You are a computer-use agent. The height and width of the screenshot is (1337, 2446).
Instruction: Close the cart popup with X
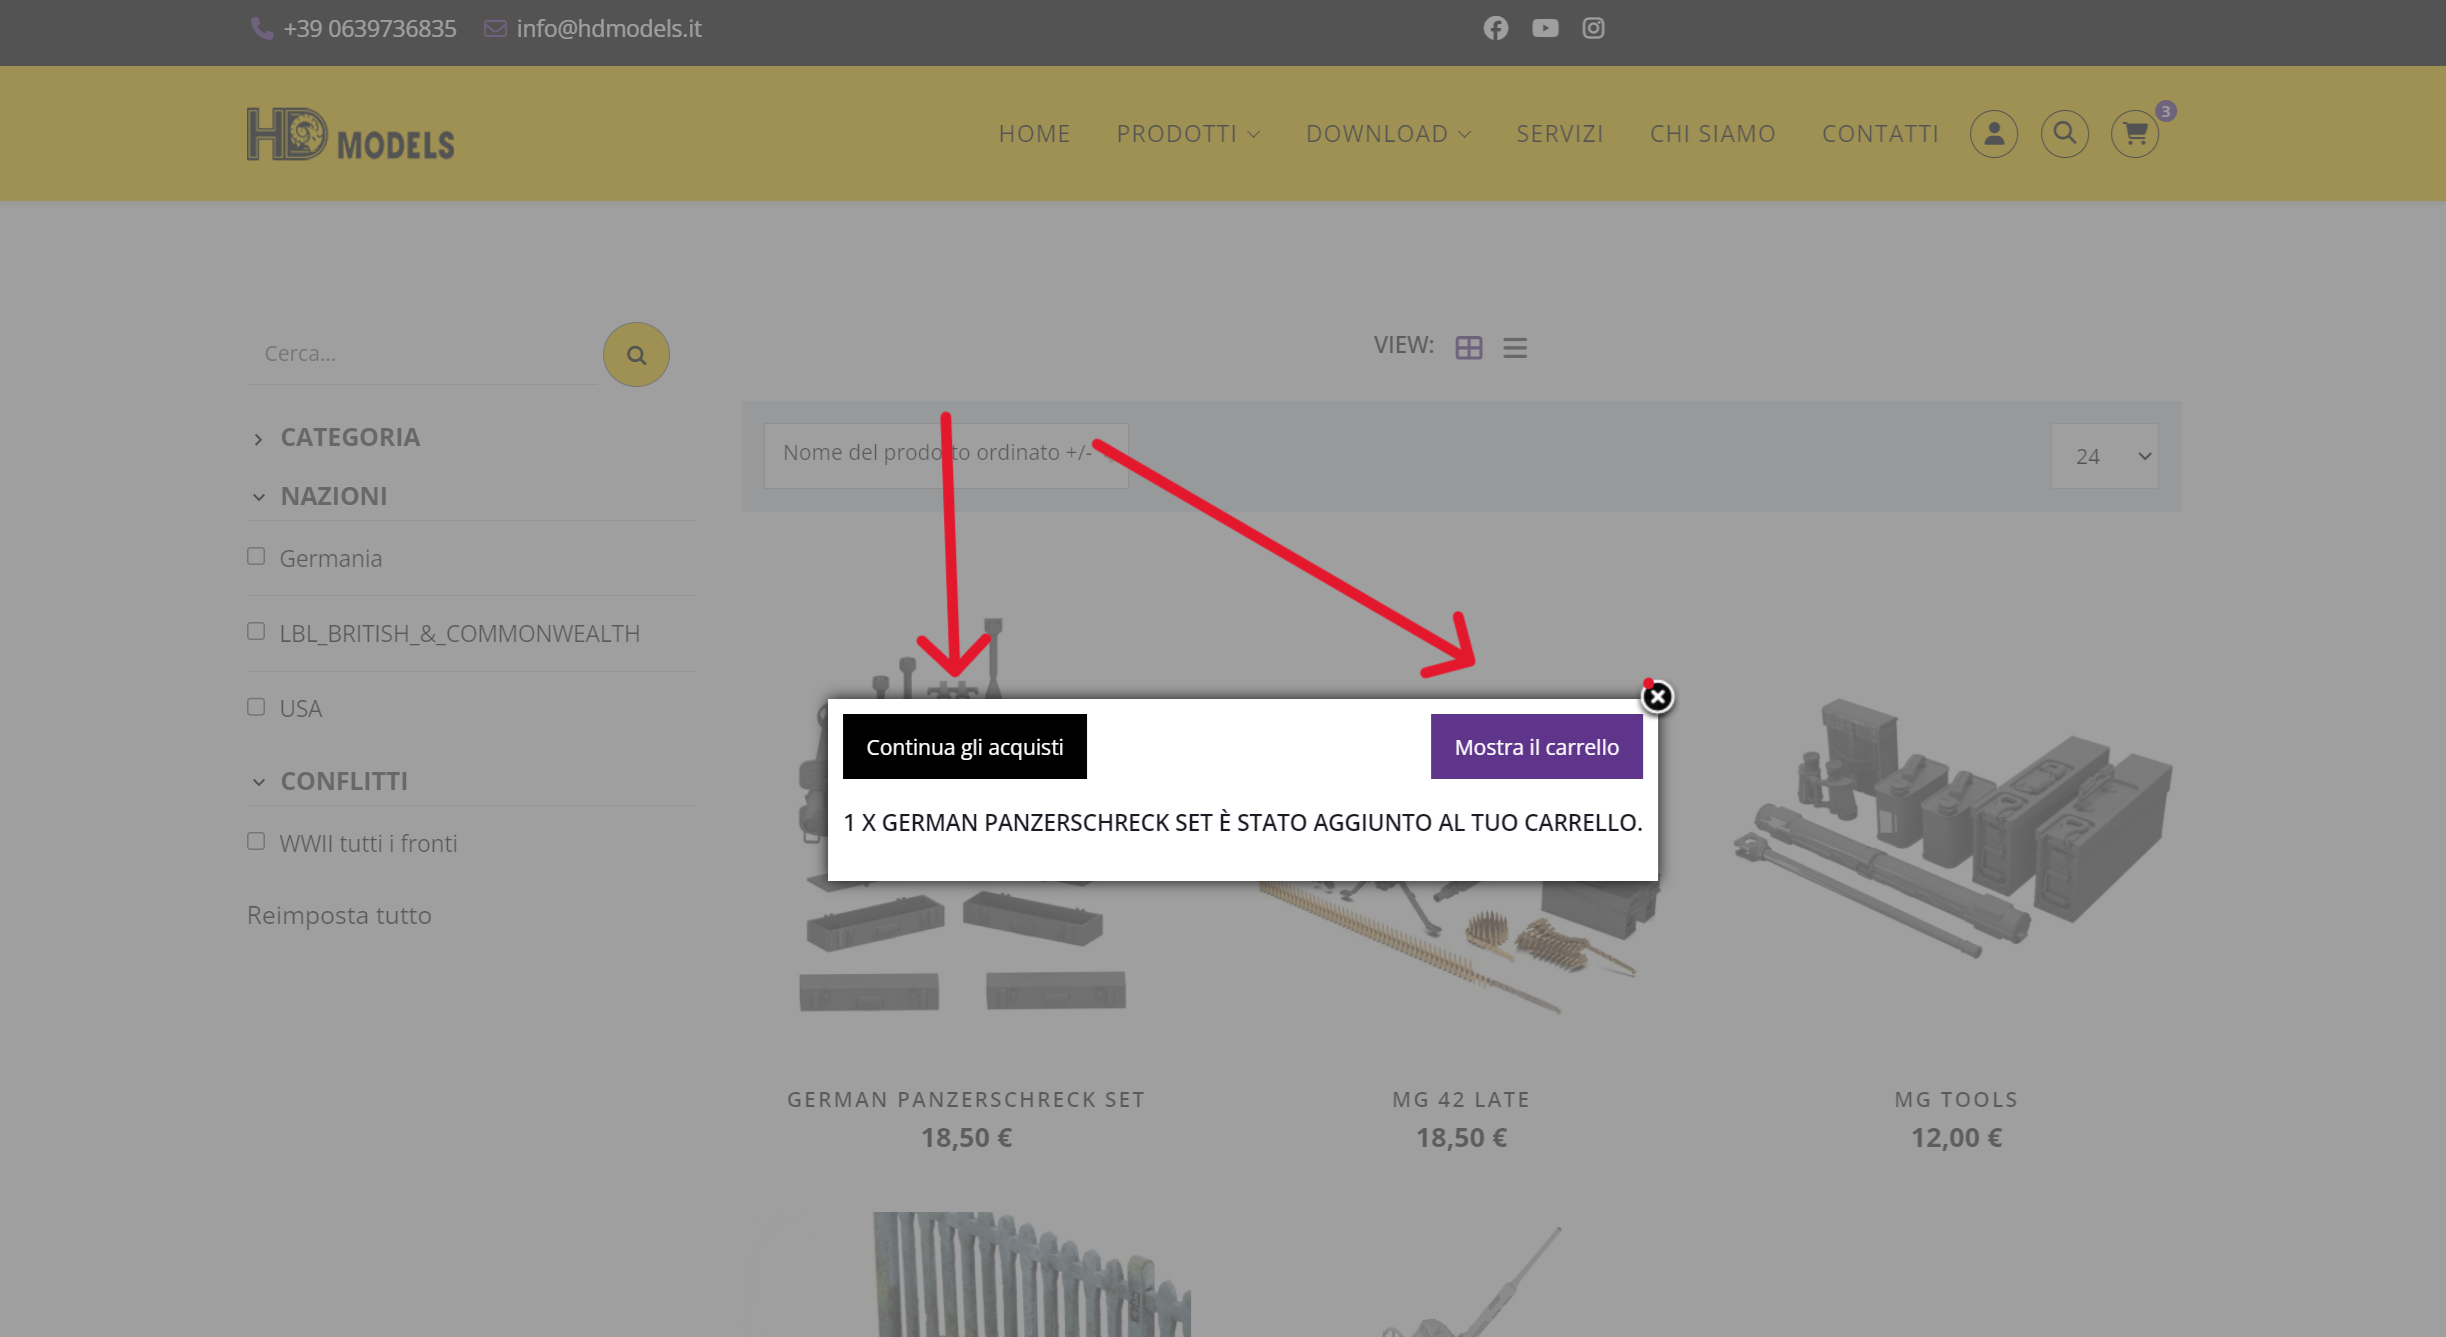[1657, 696]
